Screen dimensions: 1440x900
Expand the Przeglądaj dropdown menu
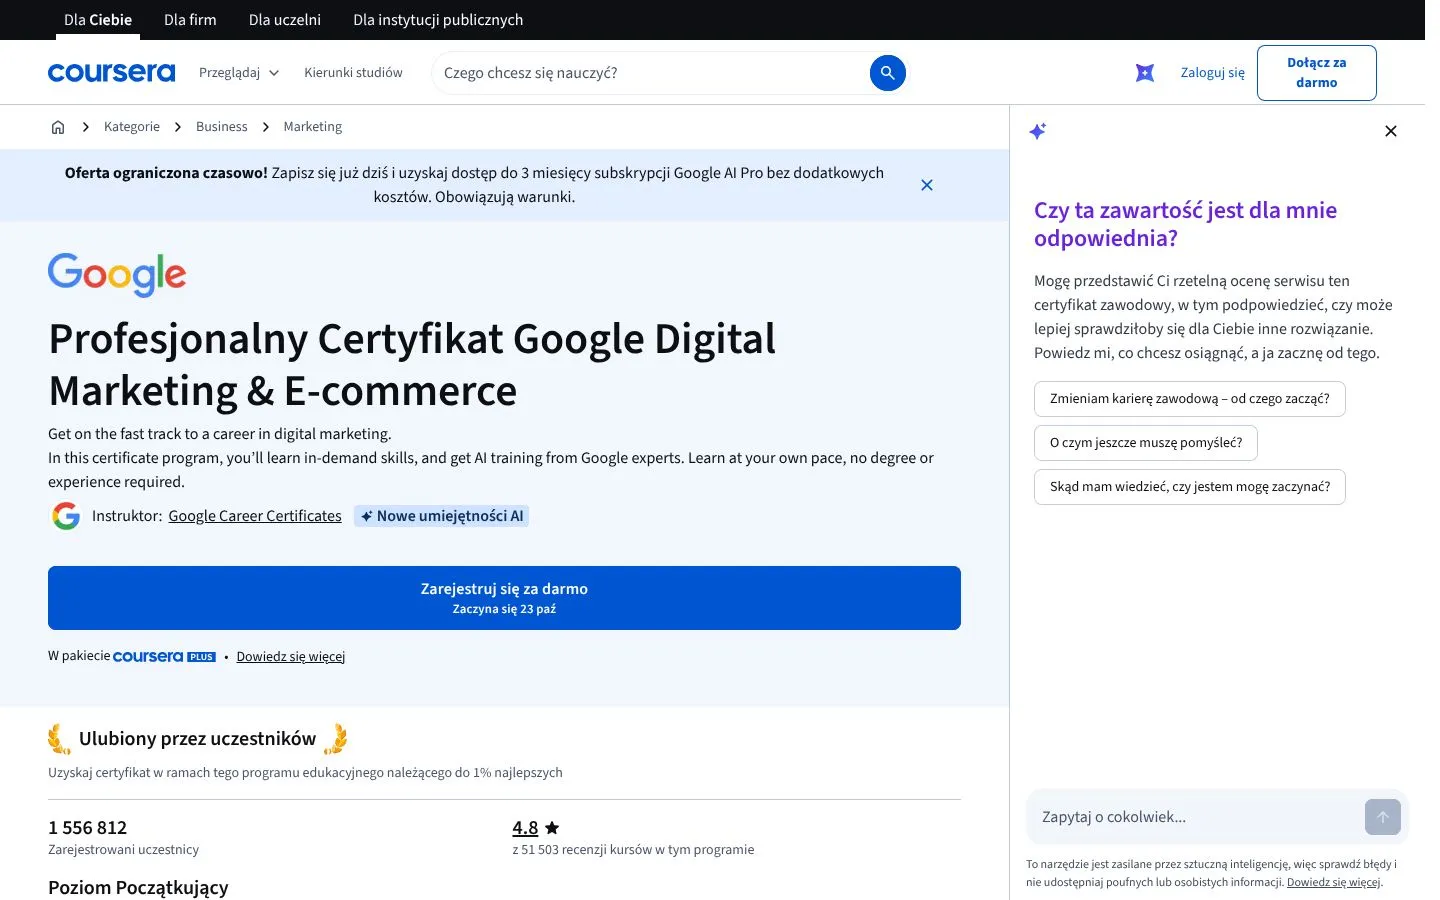pyautogui.click(x=239, y=73)
